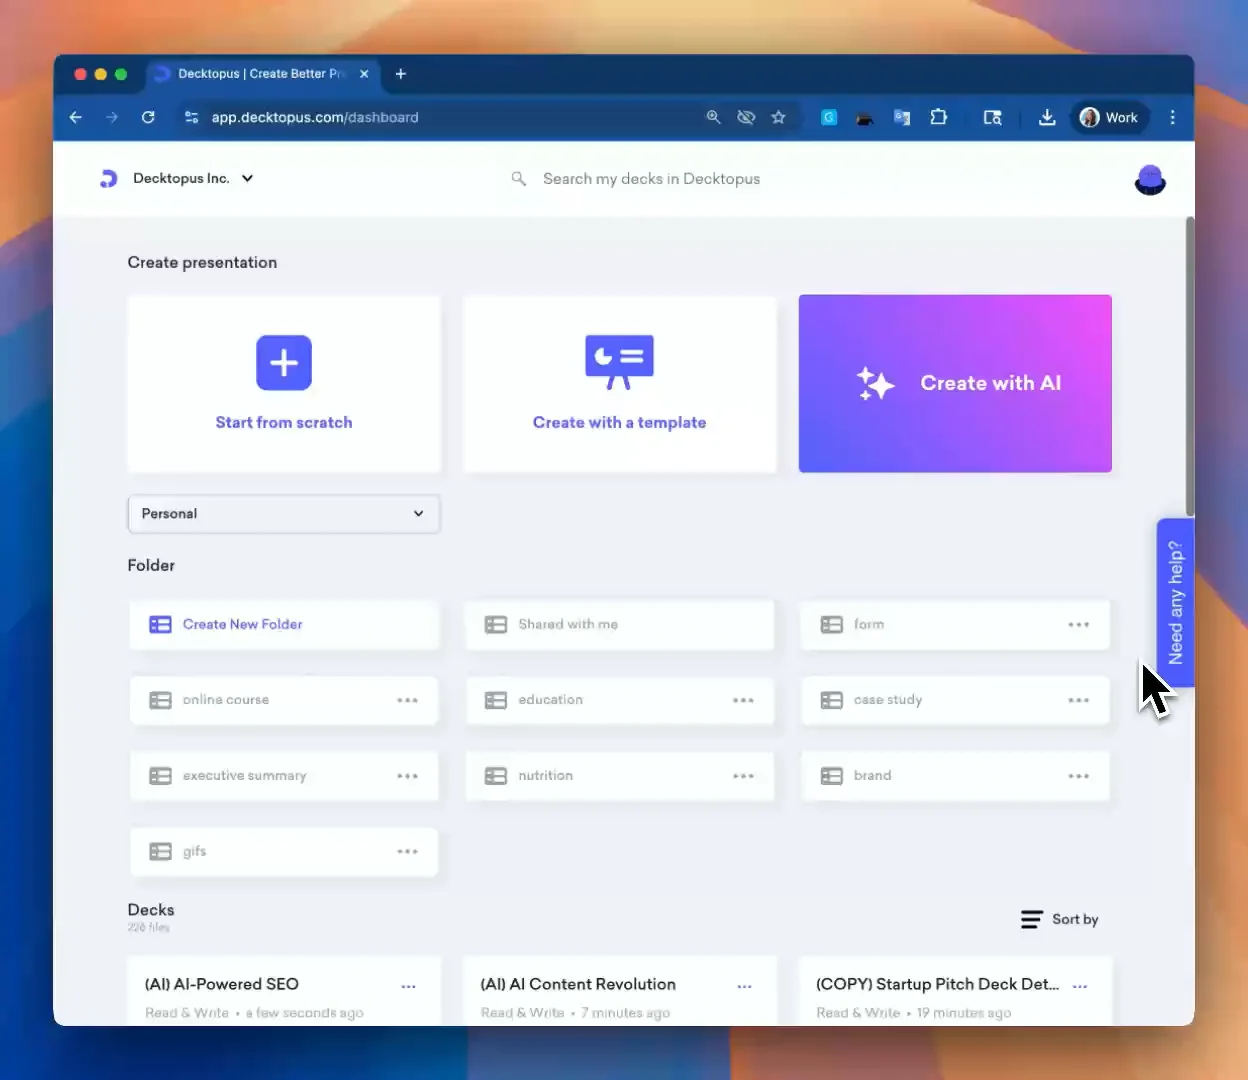Click the browser downloads icon
Screen dimensions: 1248x1080
click(x=1046, y=117)
